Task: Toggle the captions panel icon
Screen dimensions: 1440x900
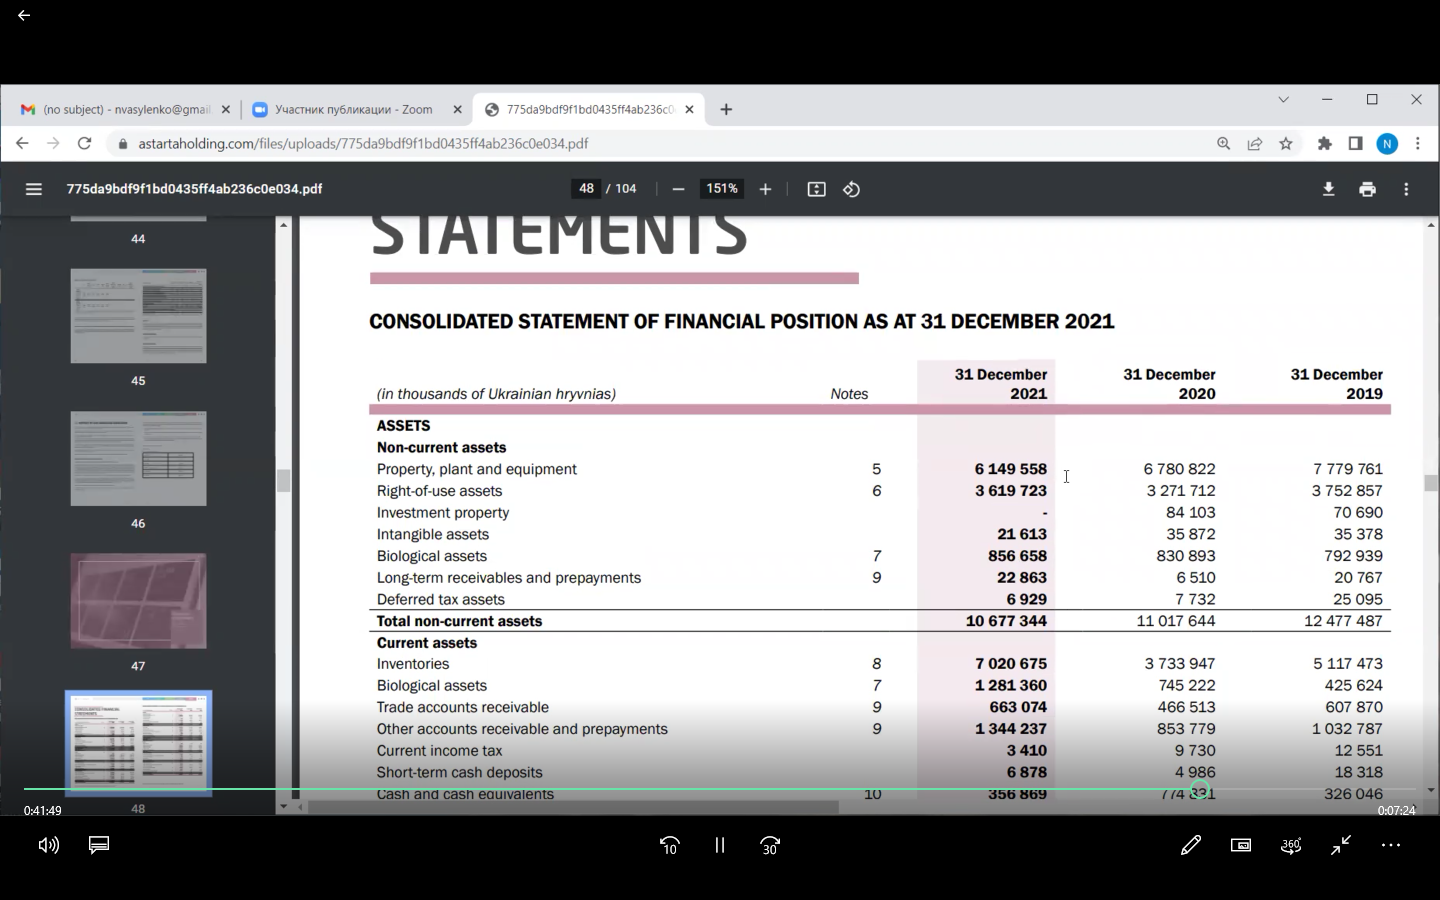Action: 99,845
